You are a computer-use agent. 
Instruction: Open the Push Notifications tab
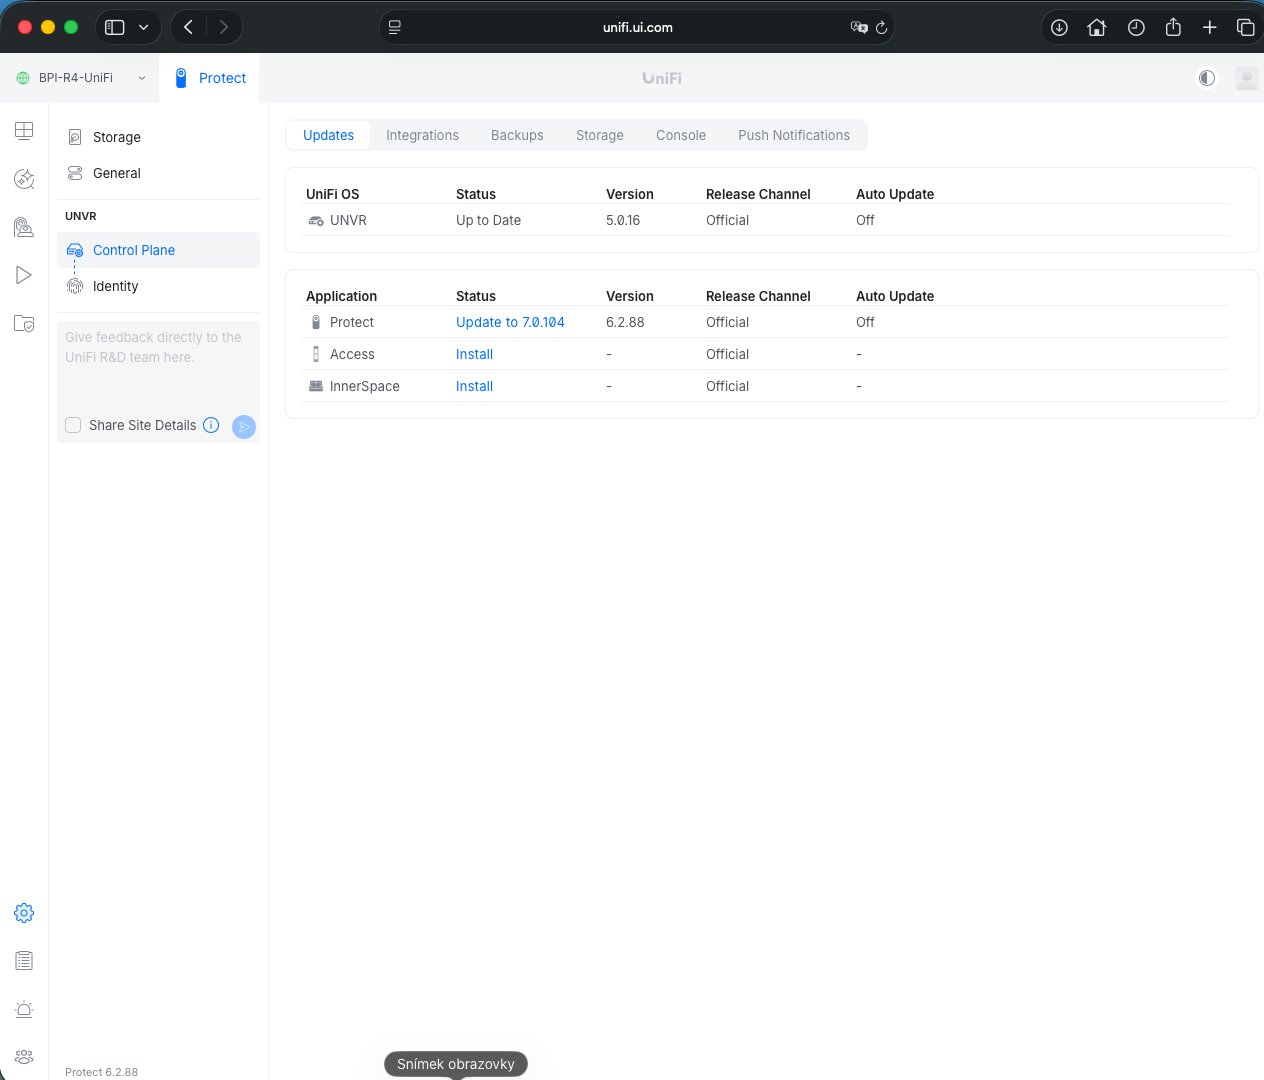tap(793, 135)
